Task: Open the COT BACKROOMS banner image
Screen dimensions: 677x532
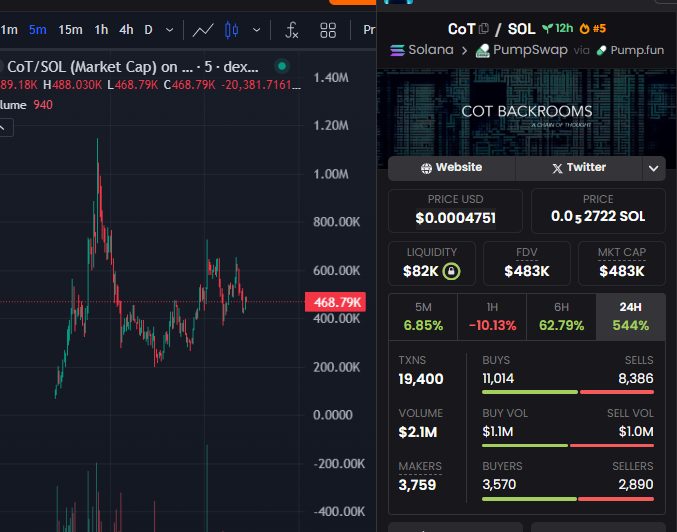Action: click(x=527, y=113)
